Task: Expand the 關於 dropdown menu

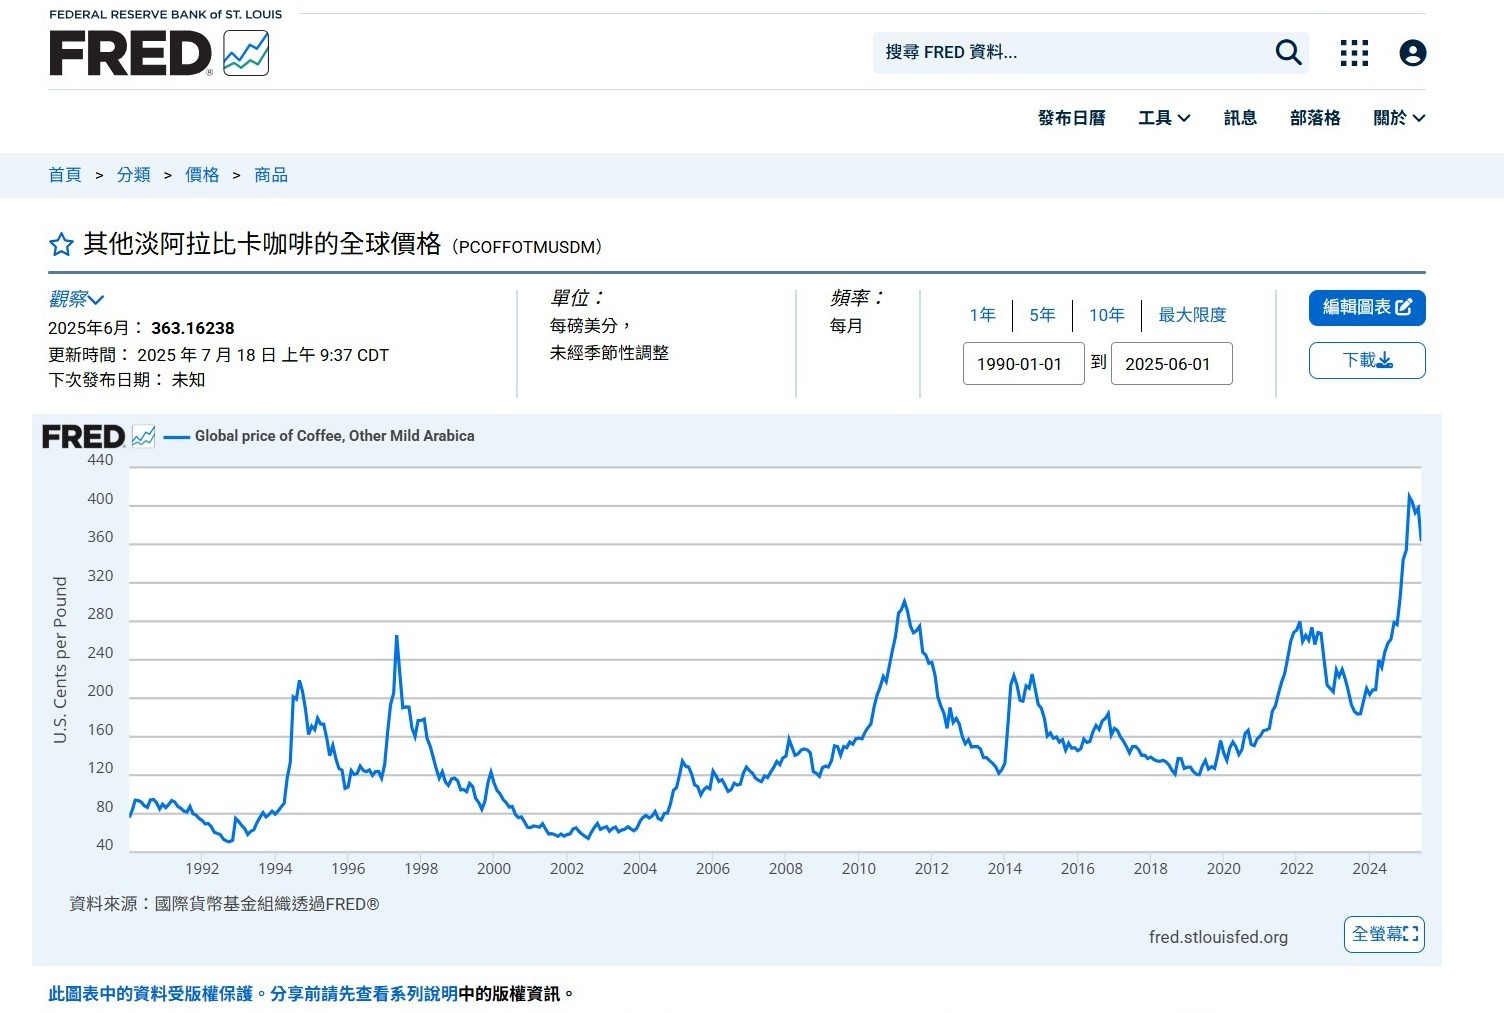Action: 1398,118
